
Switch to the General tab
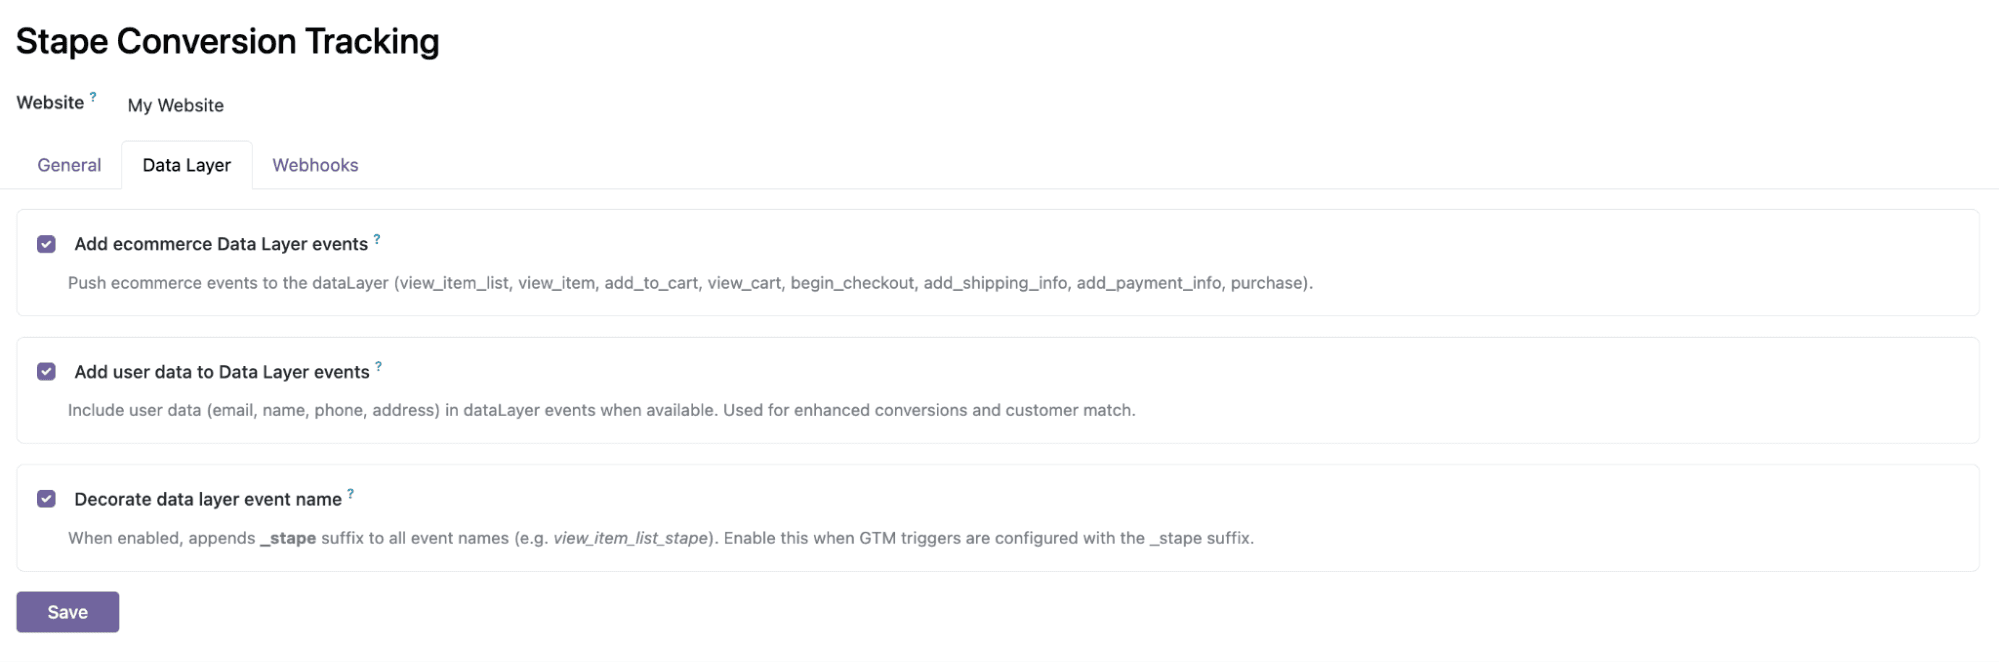[x=68, y=164]
